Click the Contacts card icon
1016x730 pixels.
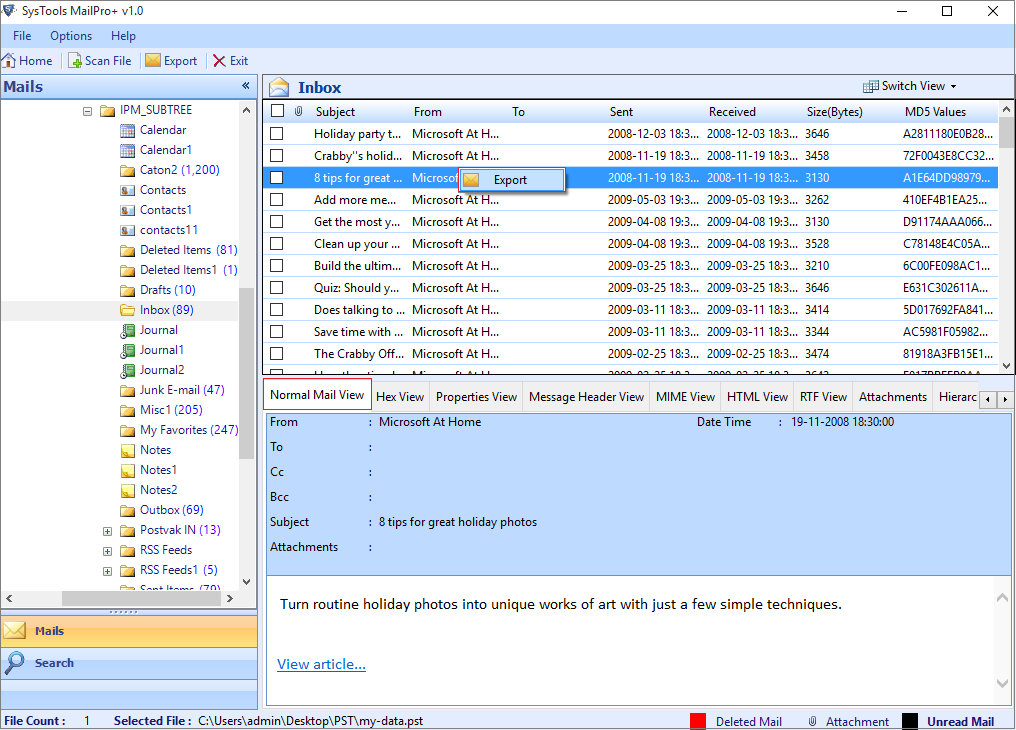(x=128, y=190)
